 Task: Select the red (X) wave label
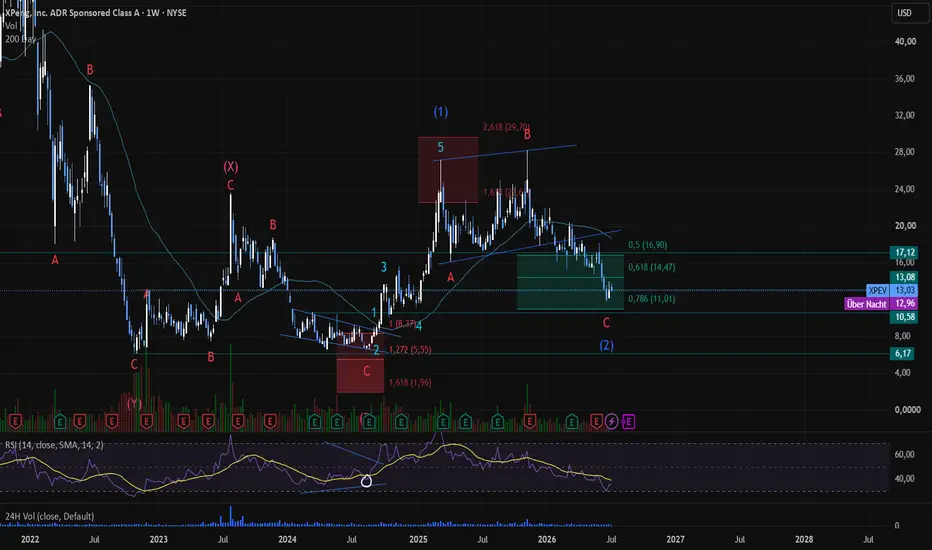pyautogui.click(x=231, y=167)
